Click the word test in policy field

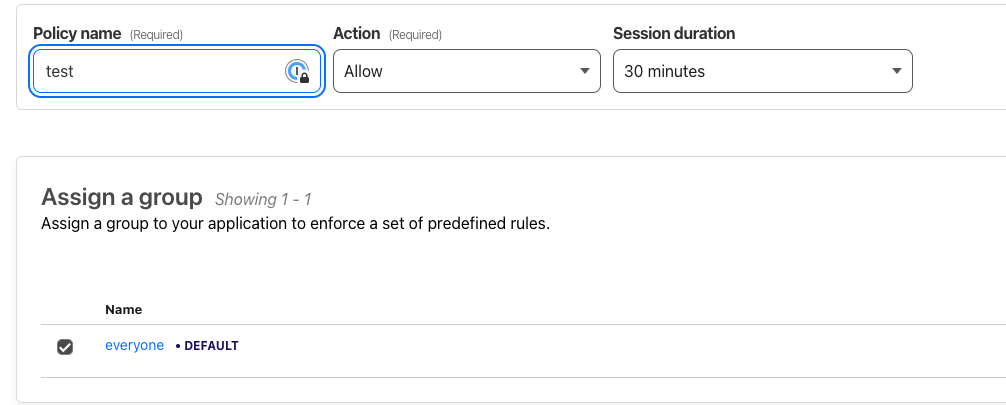pos(60,72)
